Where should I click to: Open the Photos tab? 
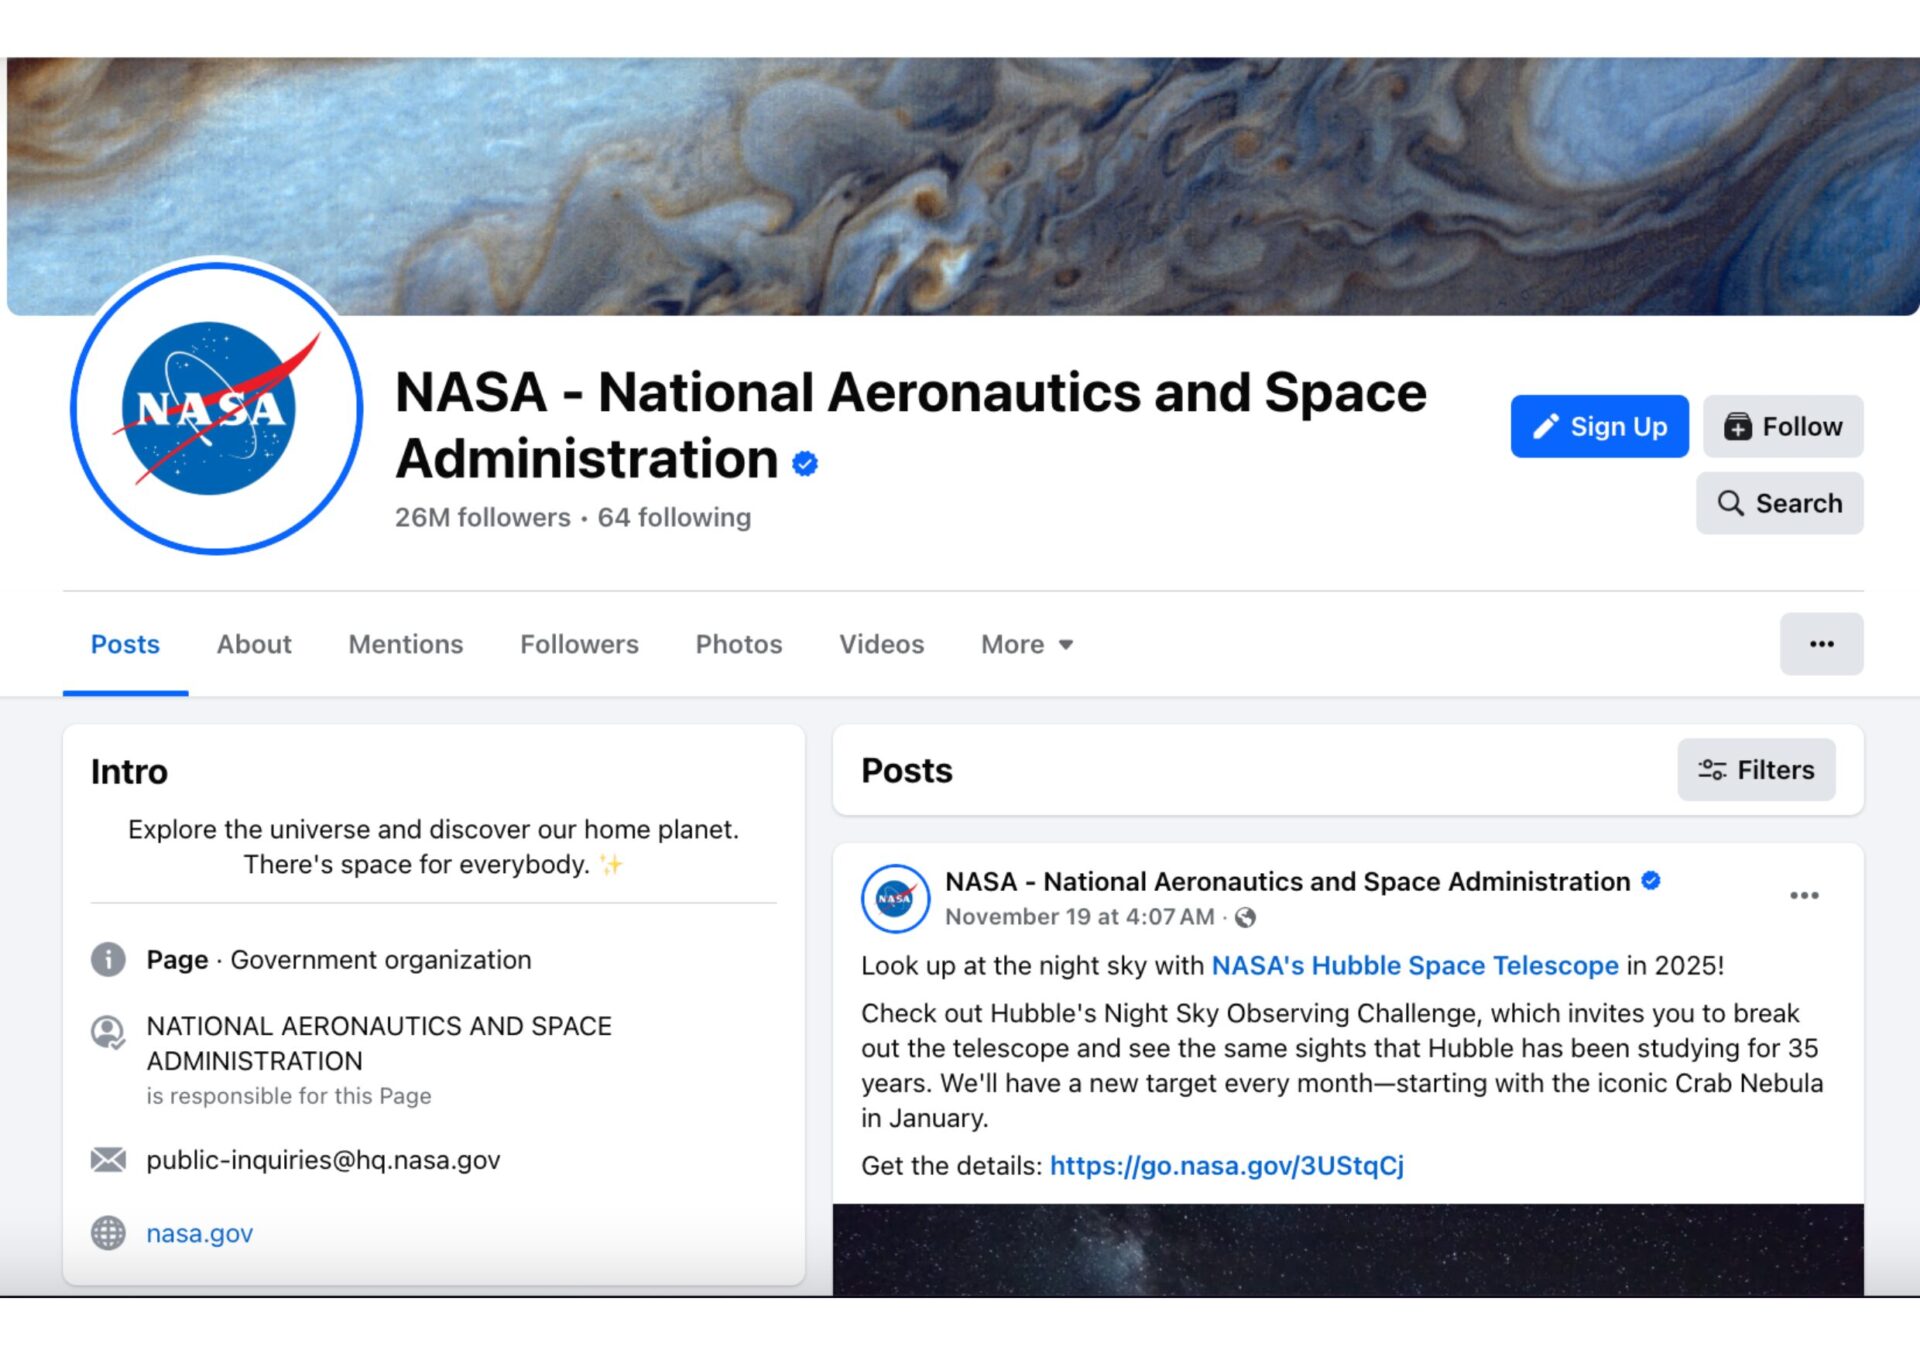click(x=739, y=644)
